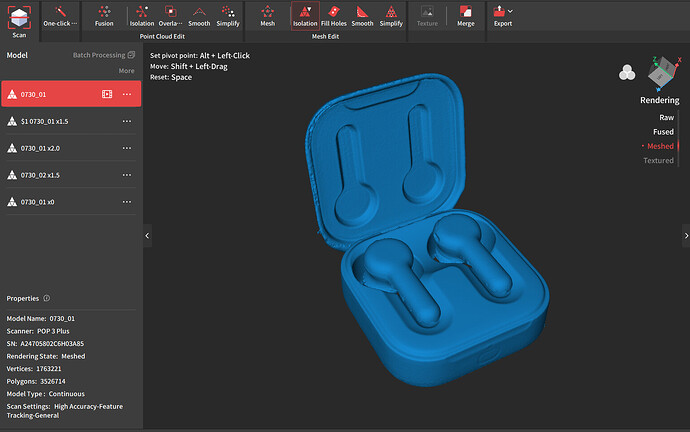The height and width of the screenshot is (432, 690).
Task: Apply Point Cloud Simplify tool
Action: (228, 16)
